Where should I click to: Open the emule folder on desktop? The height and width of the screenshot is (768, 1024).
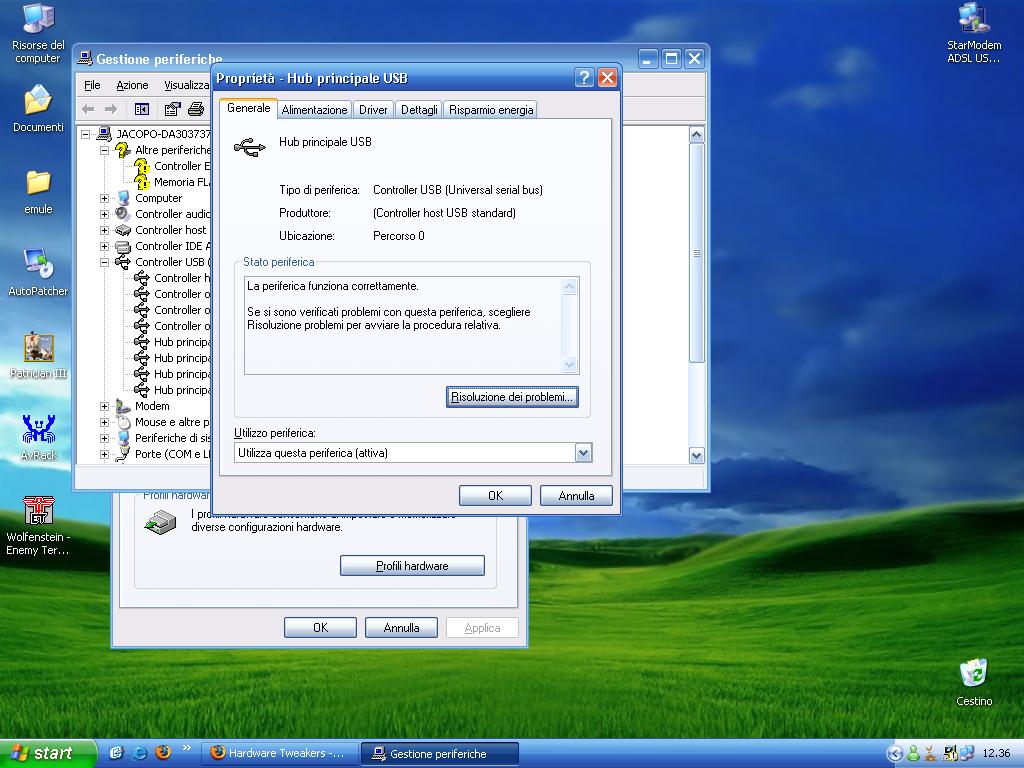(x=38, y=183)
